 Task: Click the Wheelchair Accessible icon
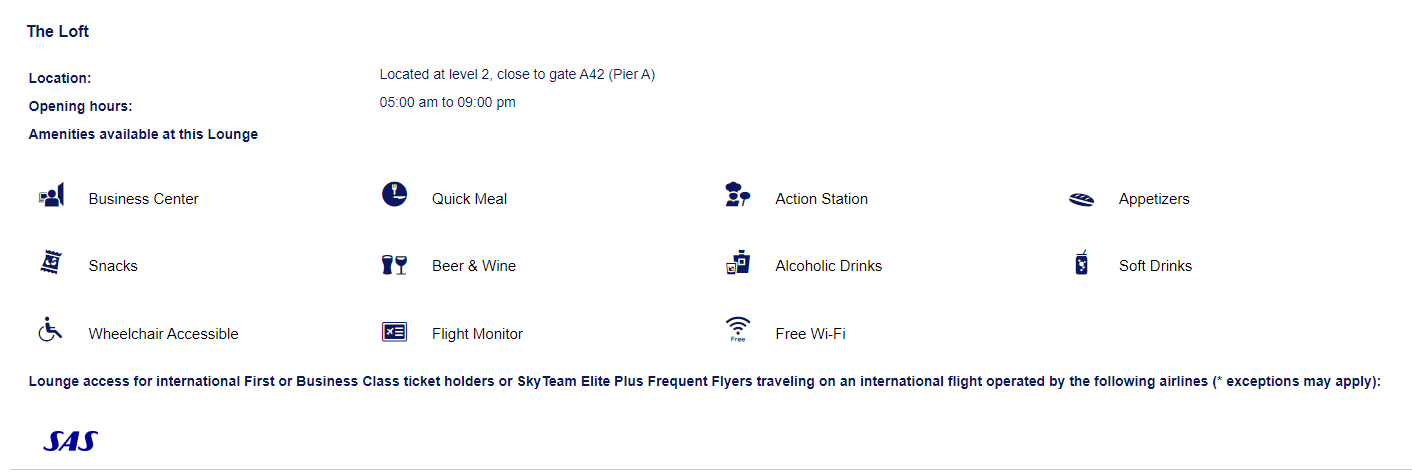[x=51, y=330]
